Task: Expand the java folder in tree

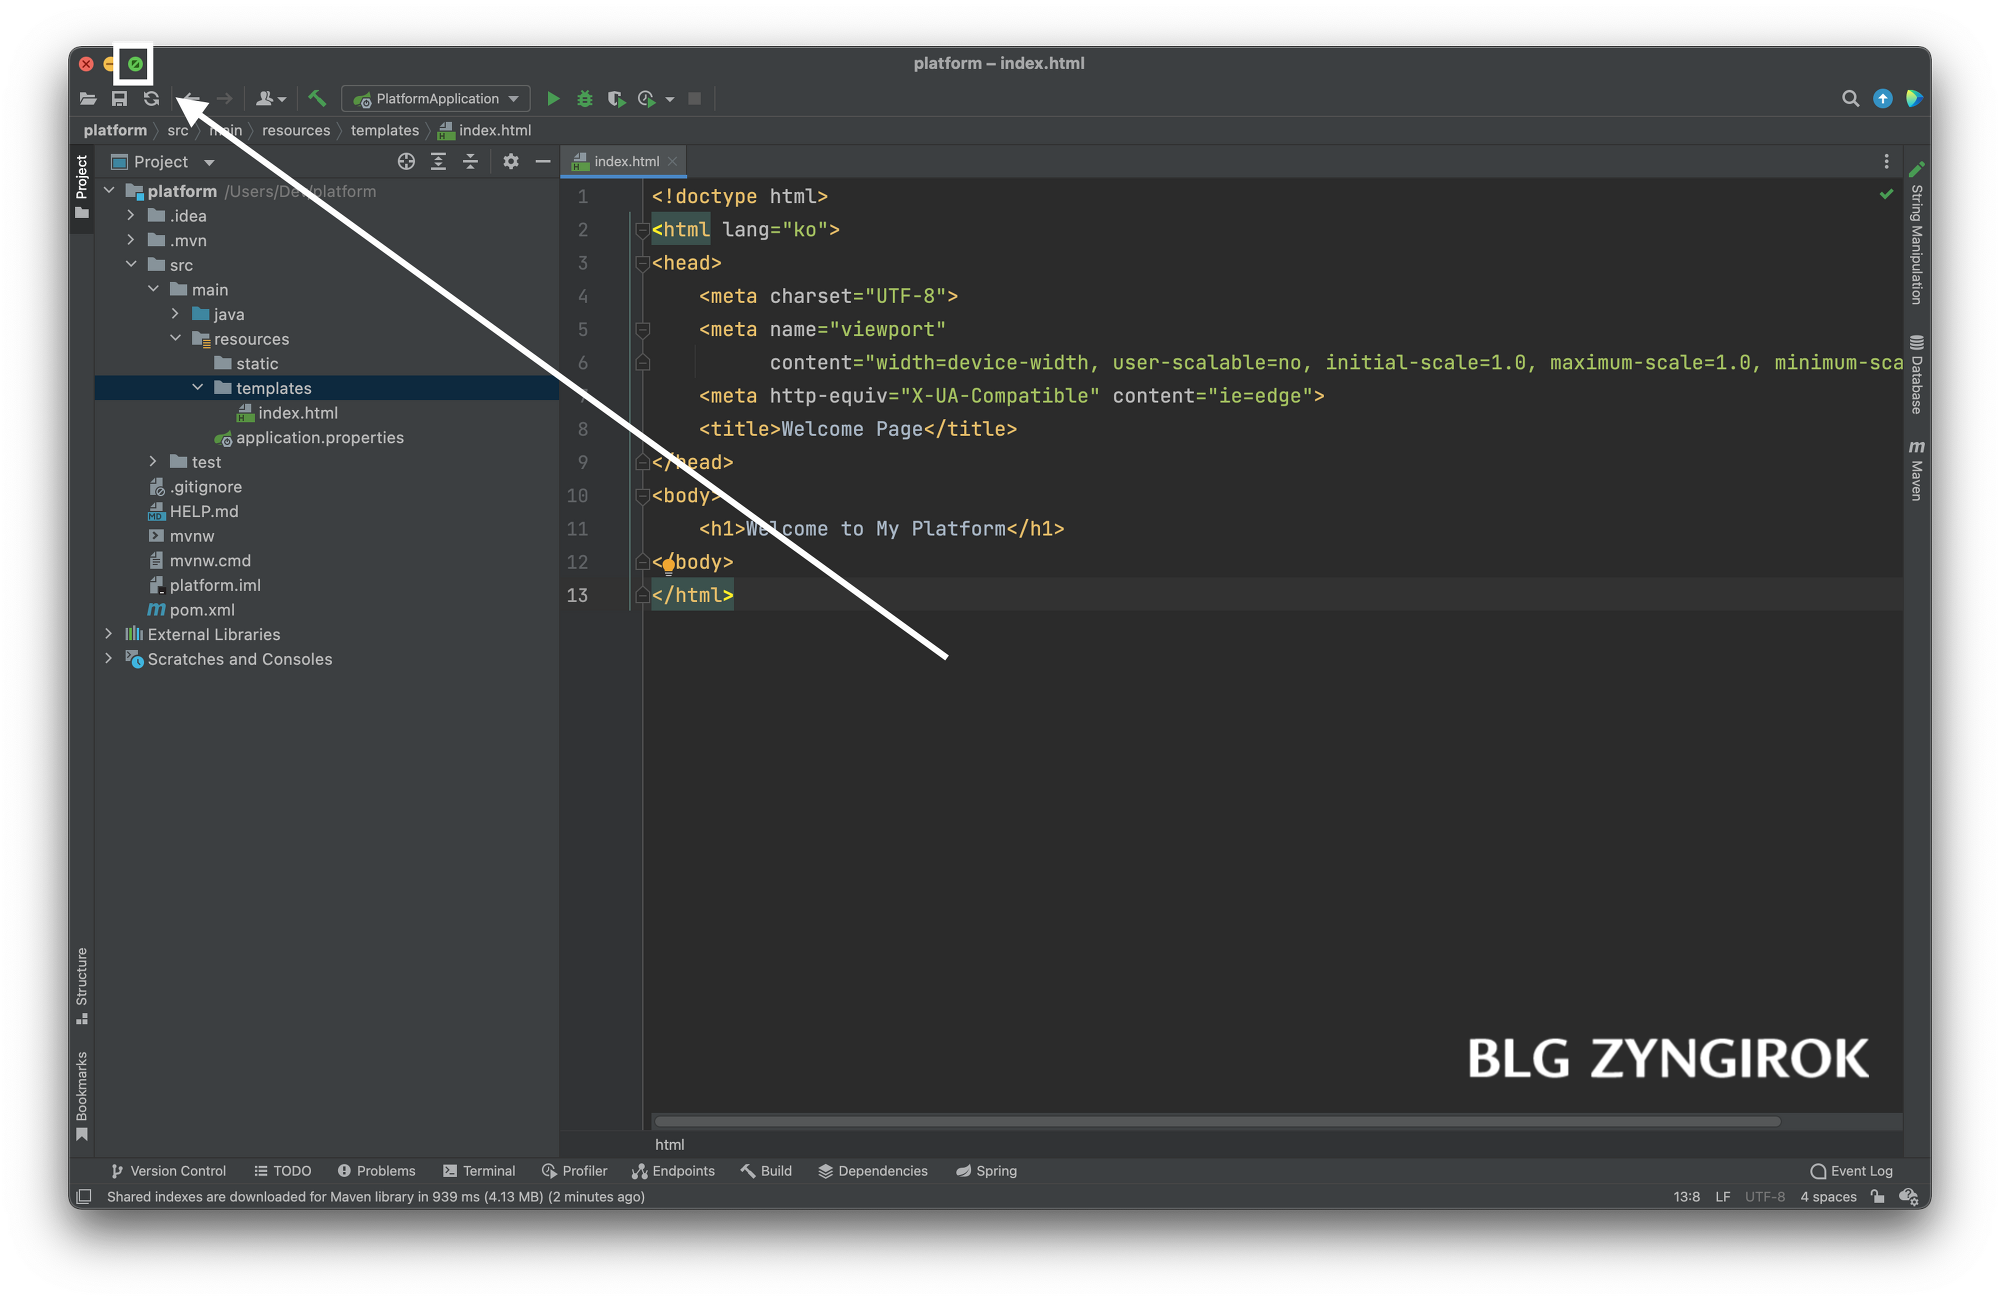Action: click(175, 314)
